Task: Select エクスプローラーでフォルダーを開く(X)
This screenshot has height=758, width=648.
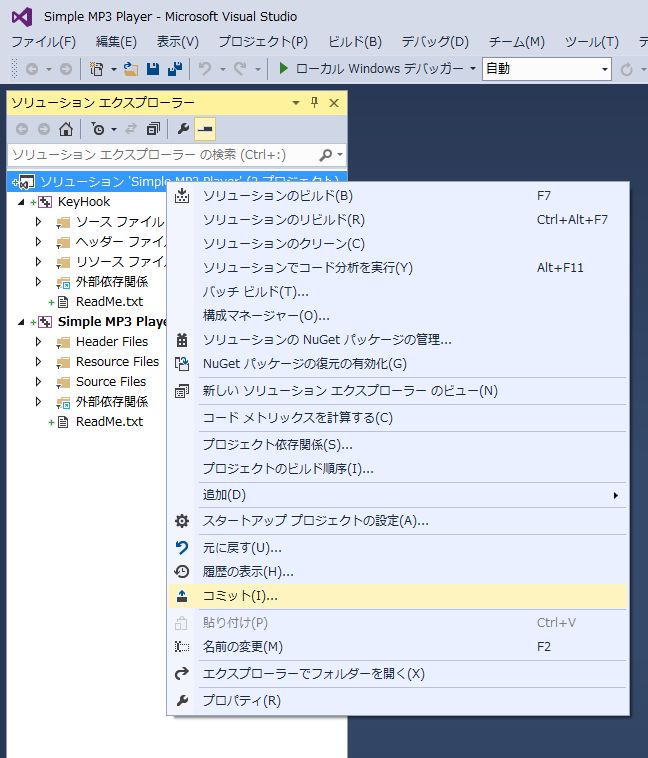Action: tap(398, 674)
